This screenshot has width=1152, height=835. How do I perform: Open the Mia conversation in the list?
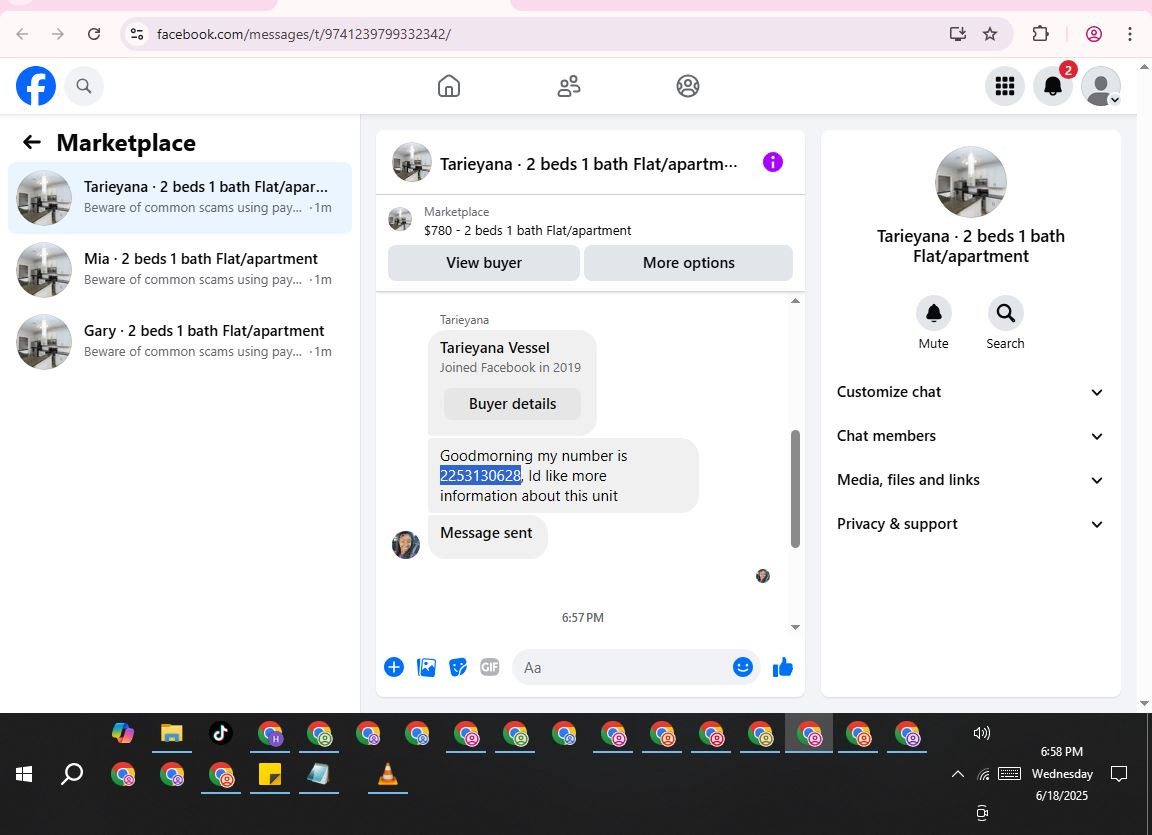180,270
